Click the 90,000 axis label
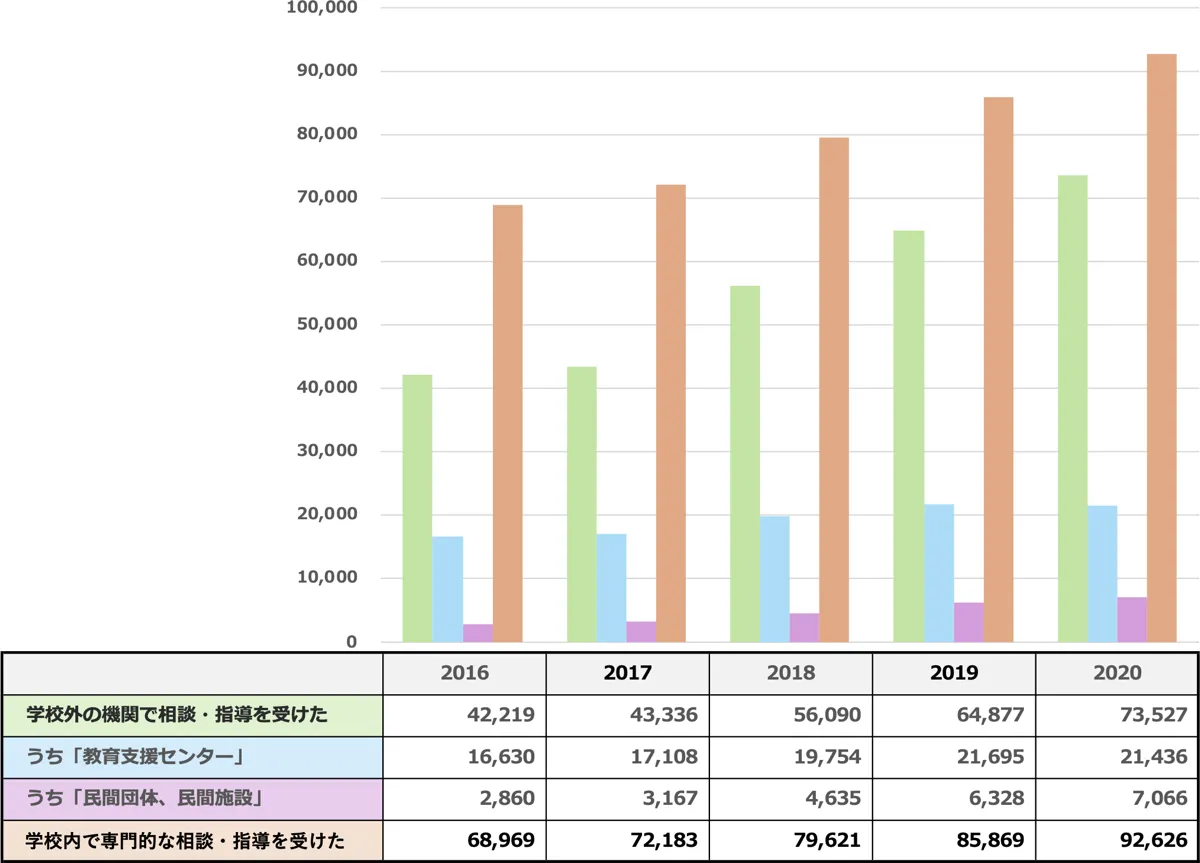Screen dimensions: 1200x863 pyautogui.click(x=326, y=71)
